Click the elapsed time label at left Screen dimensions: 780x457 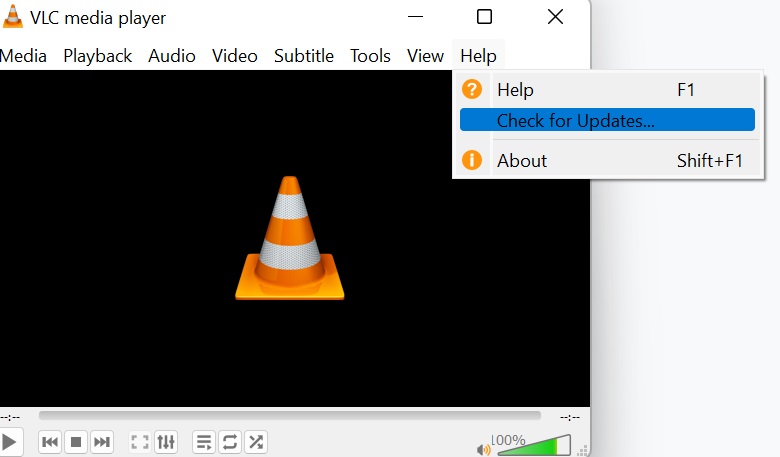(10, 417)
